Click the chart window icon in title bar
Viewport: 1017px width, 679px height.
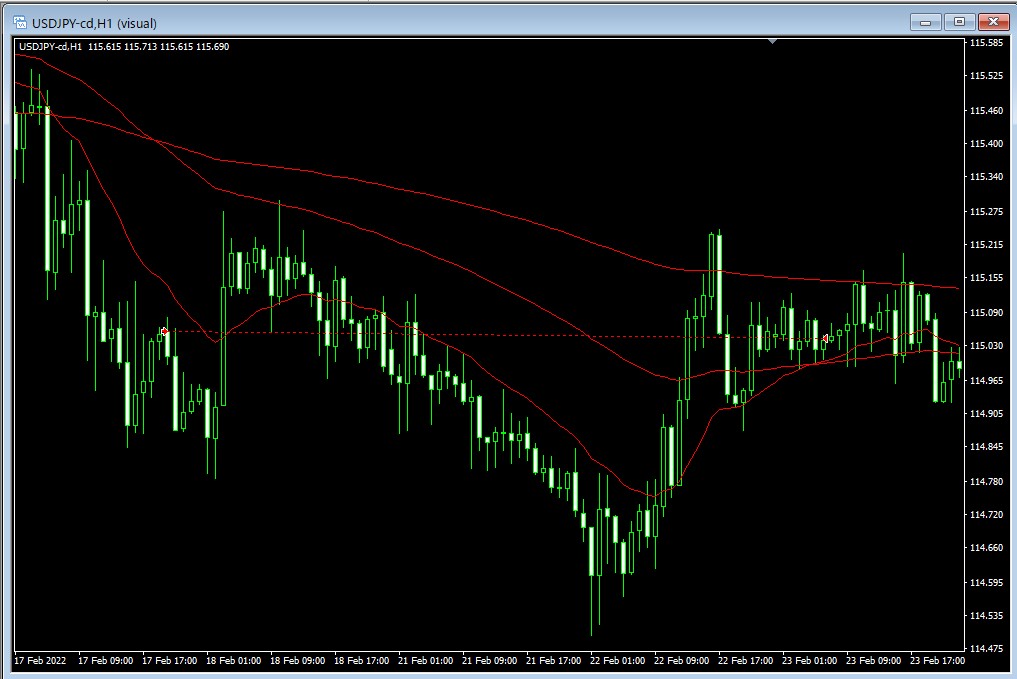point(19,22)
